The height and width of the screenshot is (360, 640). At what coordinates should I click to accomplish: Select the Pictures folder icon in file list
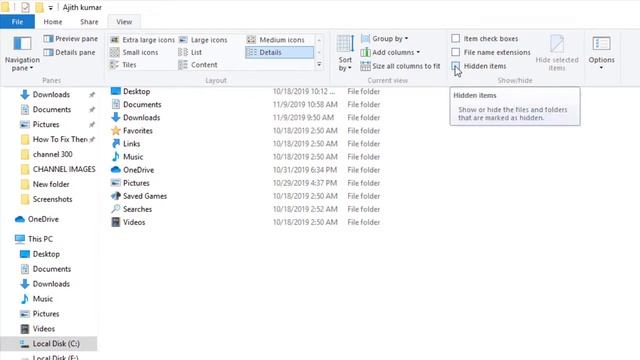point(116,182)
